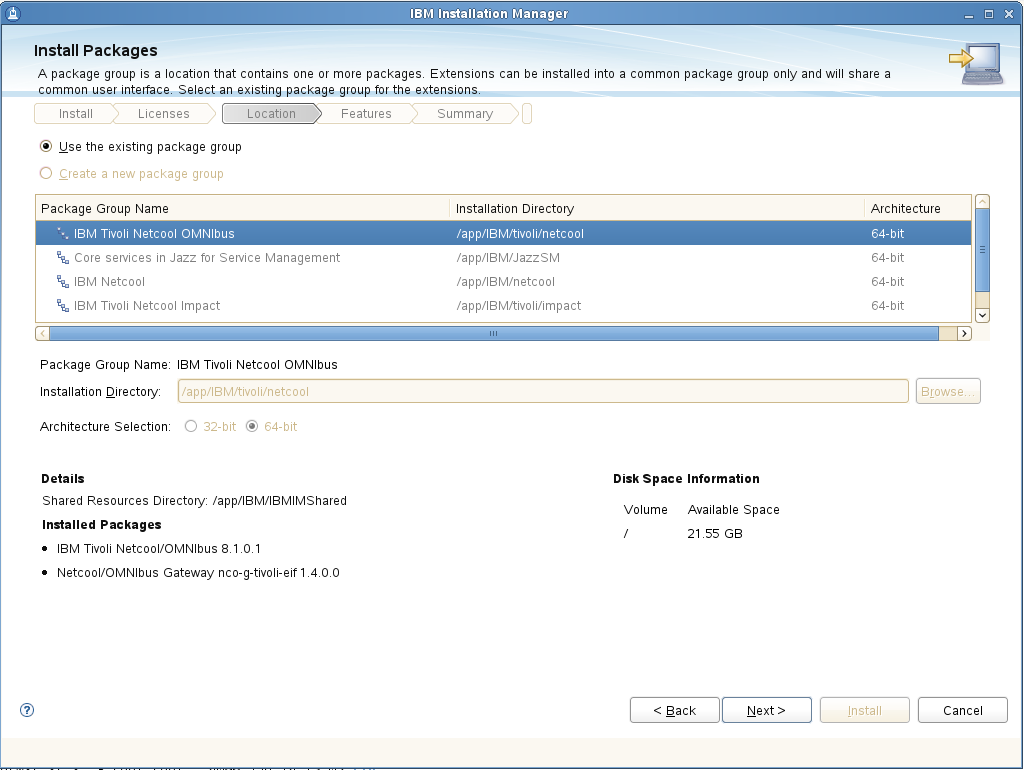This screenshot has height=770, width=1024.
Task: Sort by Installation Directory column header
Action: [x=657, y=208]
